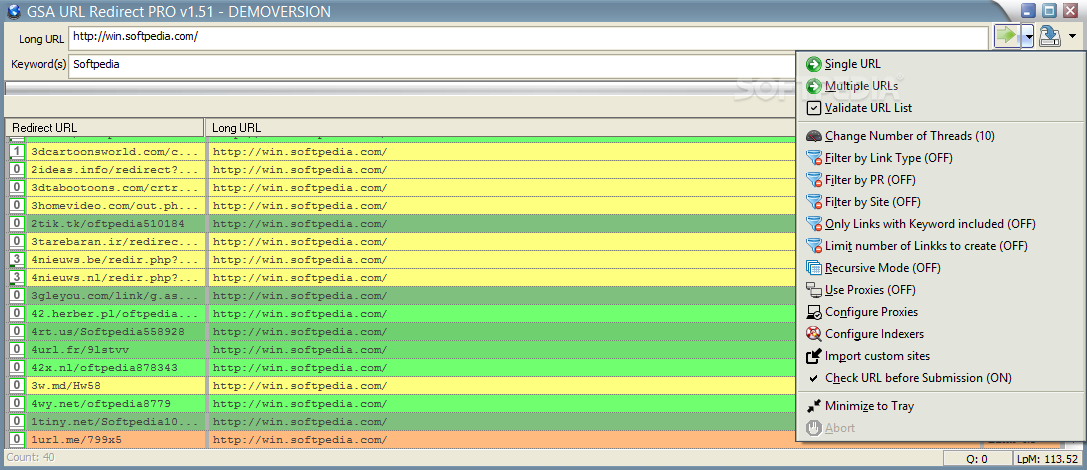The height and width of the screenshot is (470, 1087).
Task: Select row 1tiny.net/Softpedia10...
Action: [x=401, y=422]
